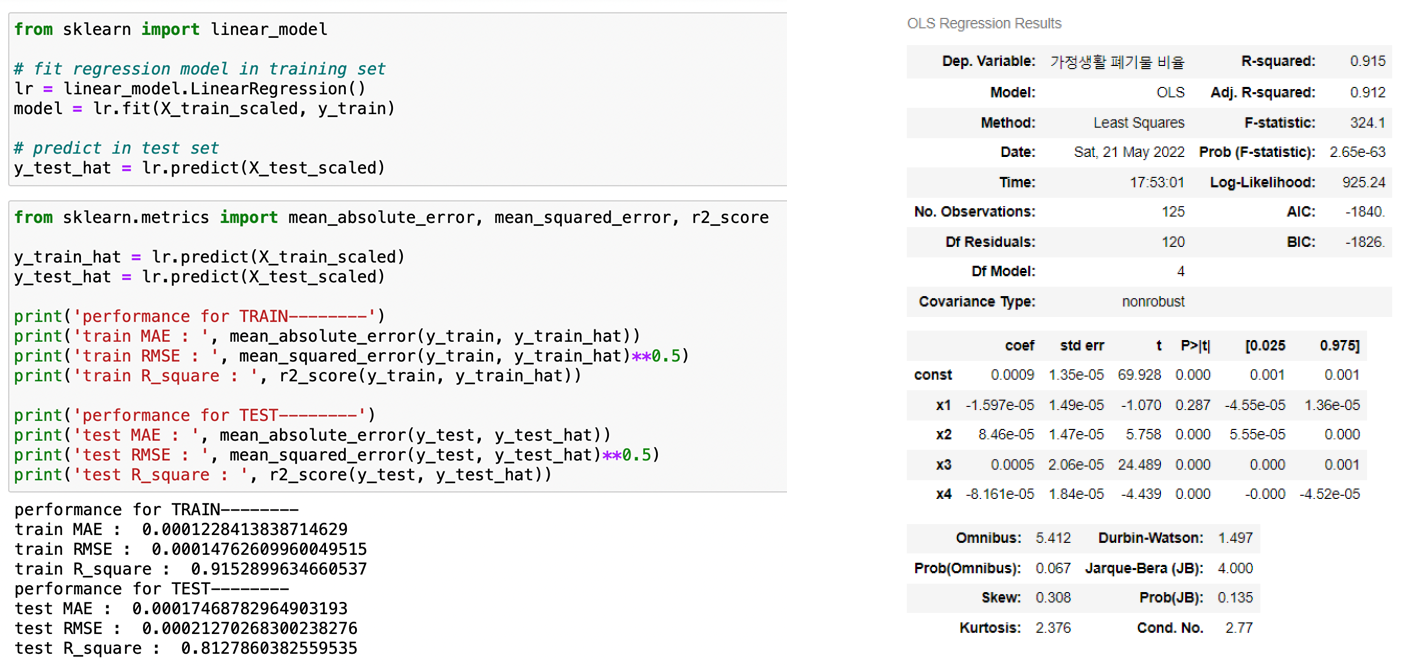The width and height of the screenshot is (1406, 666).
Task: Click the comment '# fit regression model in training set'
Action: pos(200,69)
